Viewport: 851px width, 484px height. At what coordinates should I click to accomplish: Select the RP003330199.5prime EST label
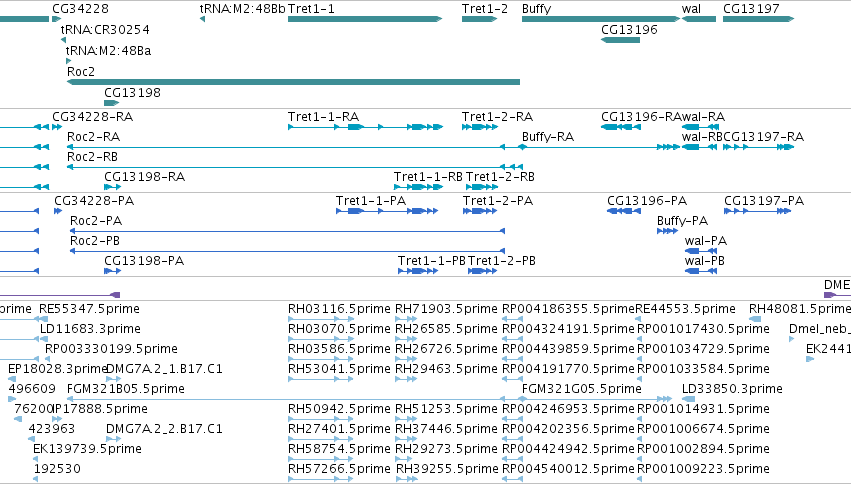[x=111, y=349]
